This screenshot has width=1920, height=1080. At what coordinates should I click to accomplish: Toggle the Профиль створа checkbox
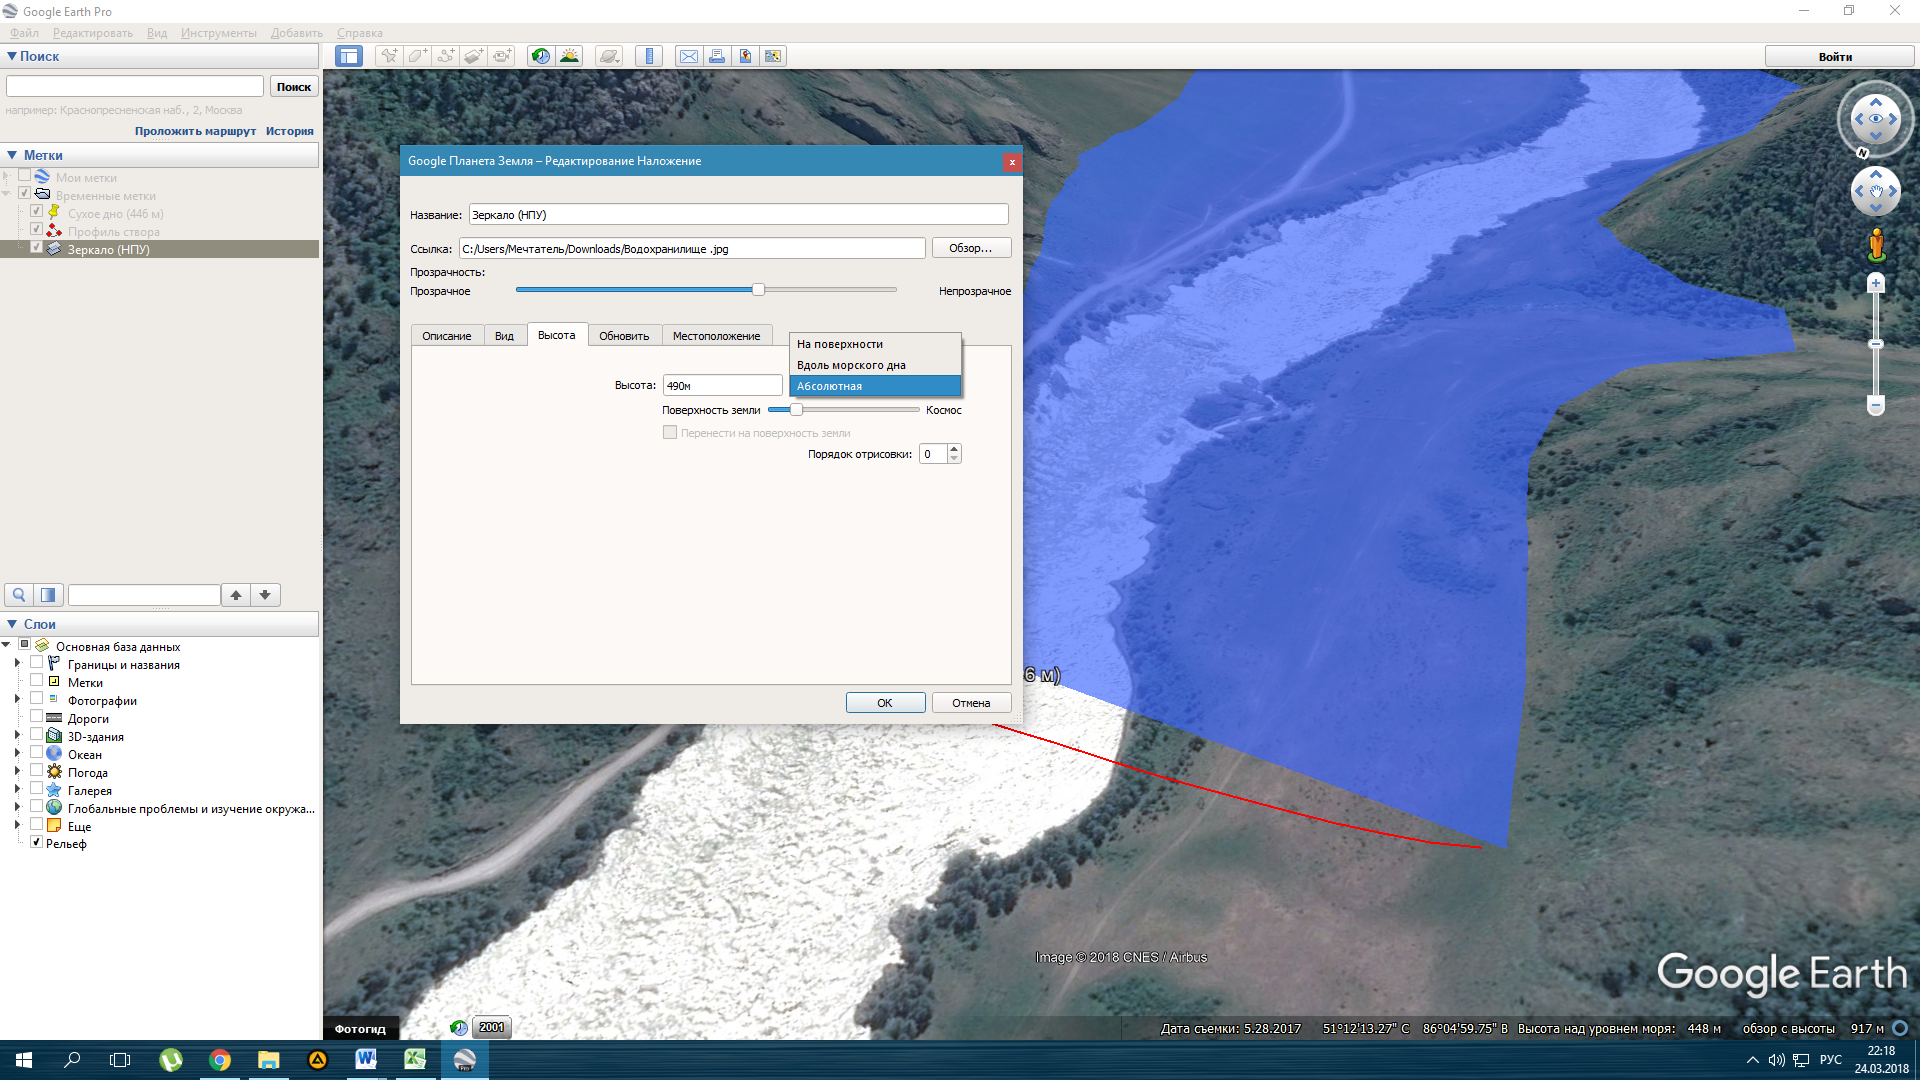[x=37, y=230]
